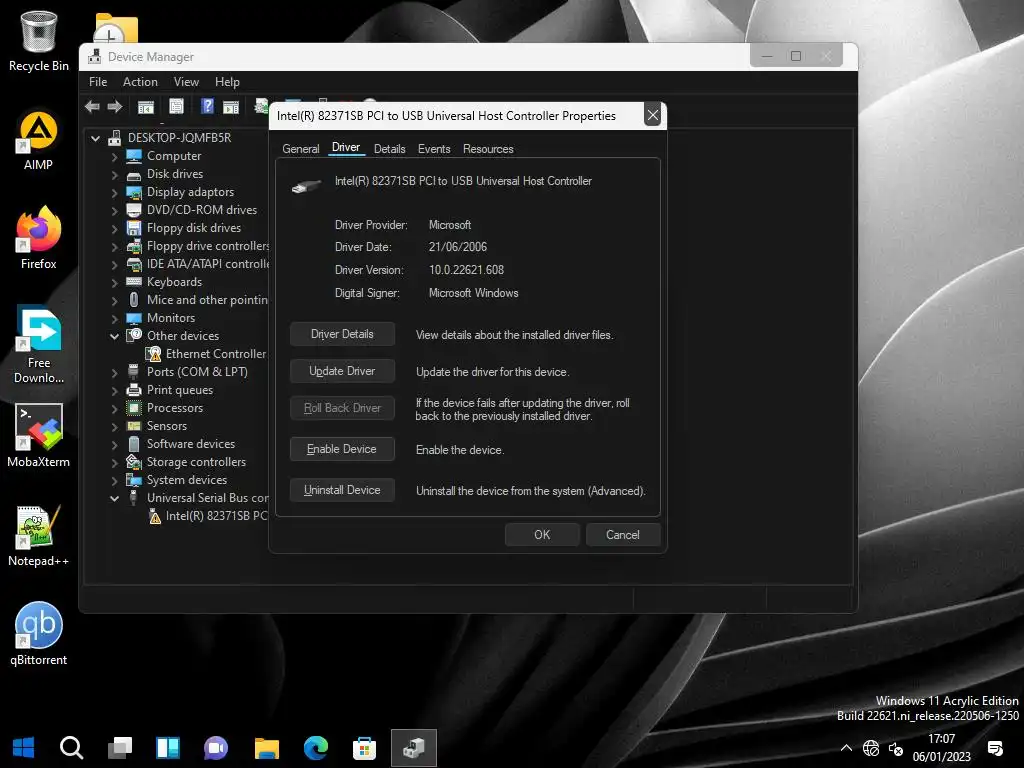The image size is (1024, 768).
Task: Switch to the Details tab
Action: [389, 149]
